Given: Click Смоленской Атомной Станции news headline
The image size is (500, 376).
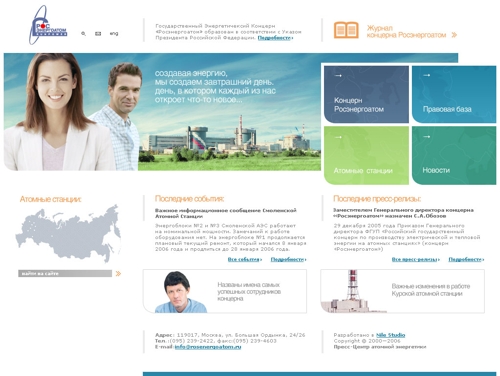Looking at the screenshot, I should (226, 213).
